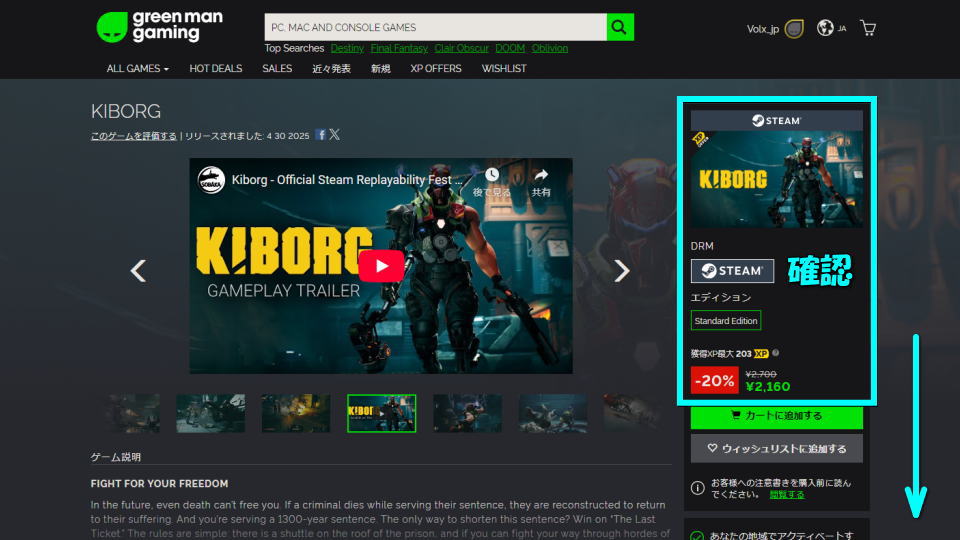
Task: Click the XP info question mark icon
Action: [776, 353]
